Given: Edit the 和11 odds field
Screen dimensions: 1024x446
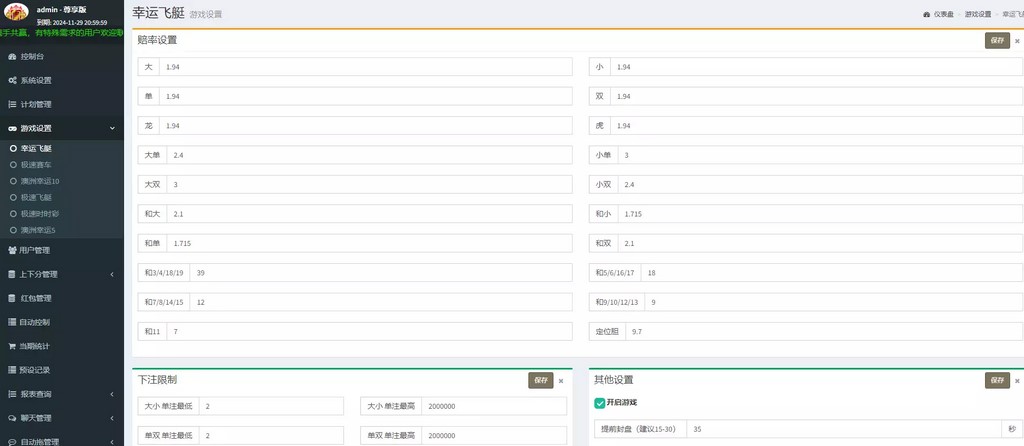Looking at the screenshot, I should [x=370, y=332].
